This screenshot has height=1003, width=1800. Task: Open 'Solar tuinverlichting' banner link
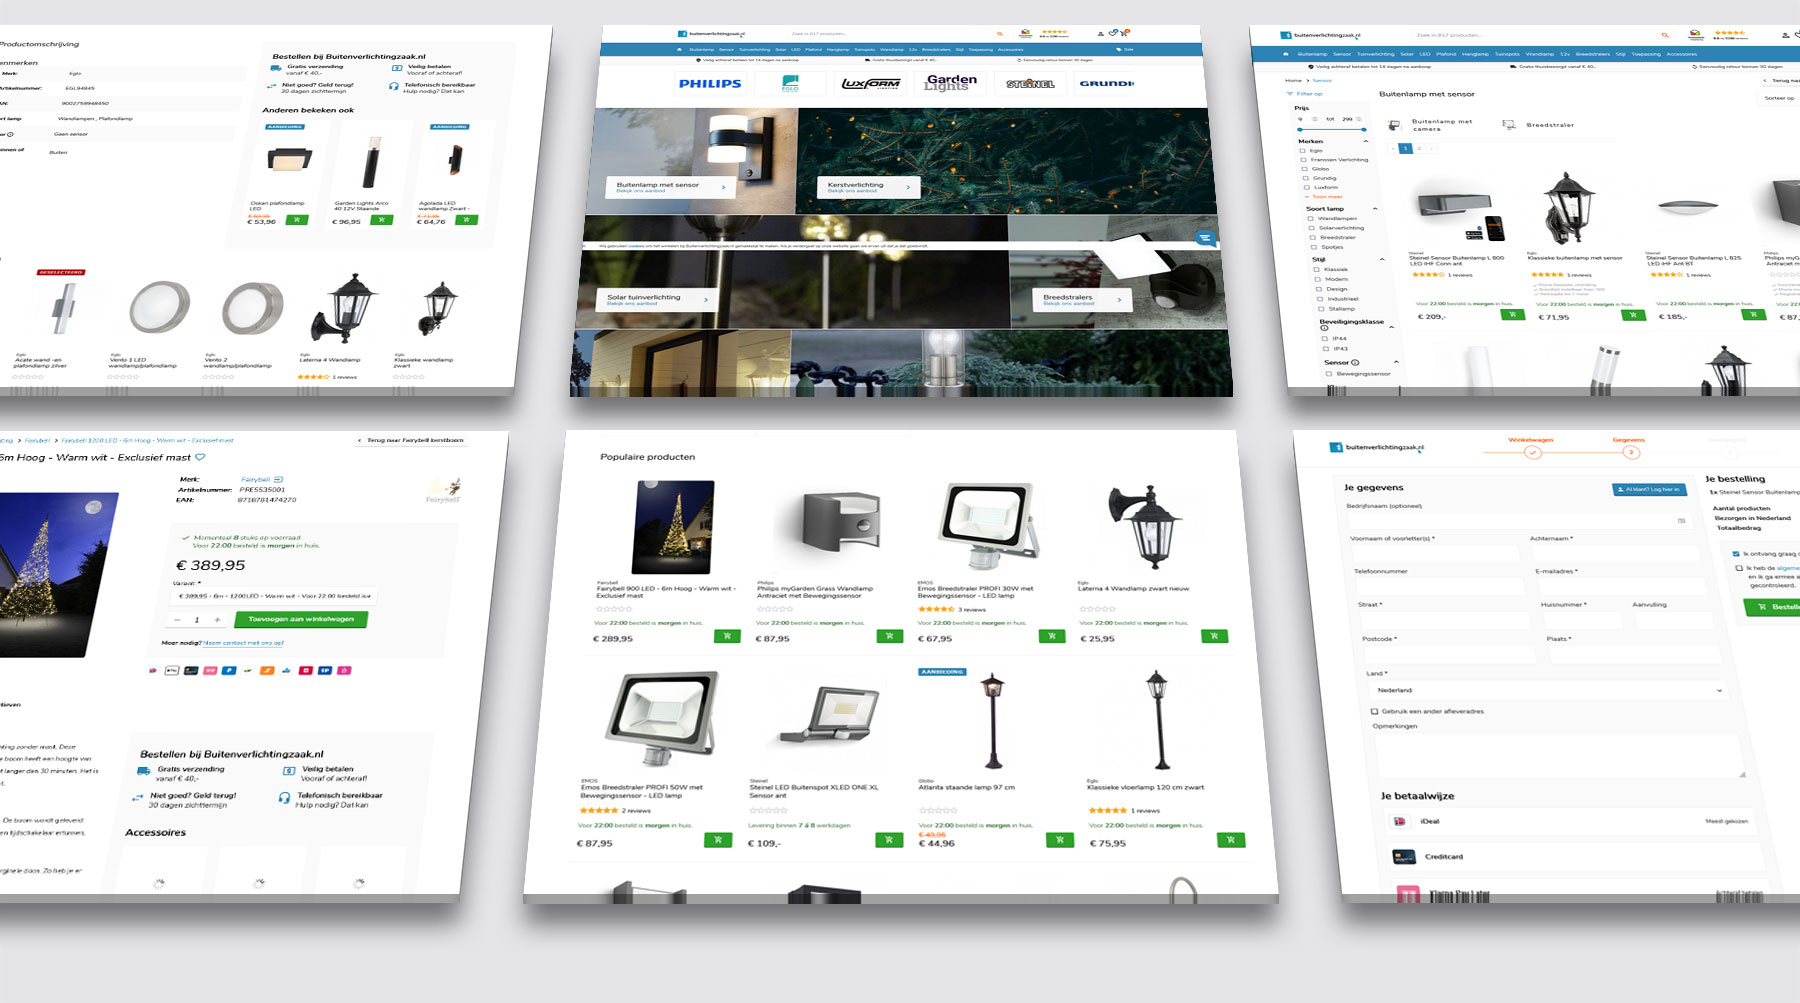(x=658, y=299)
